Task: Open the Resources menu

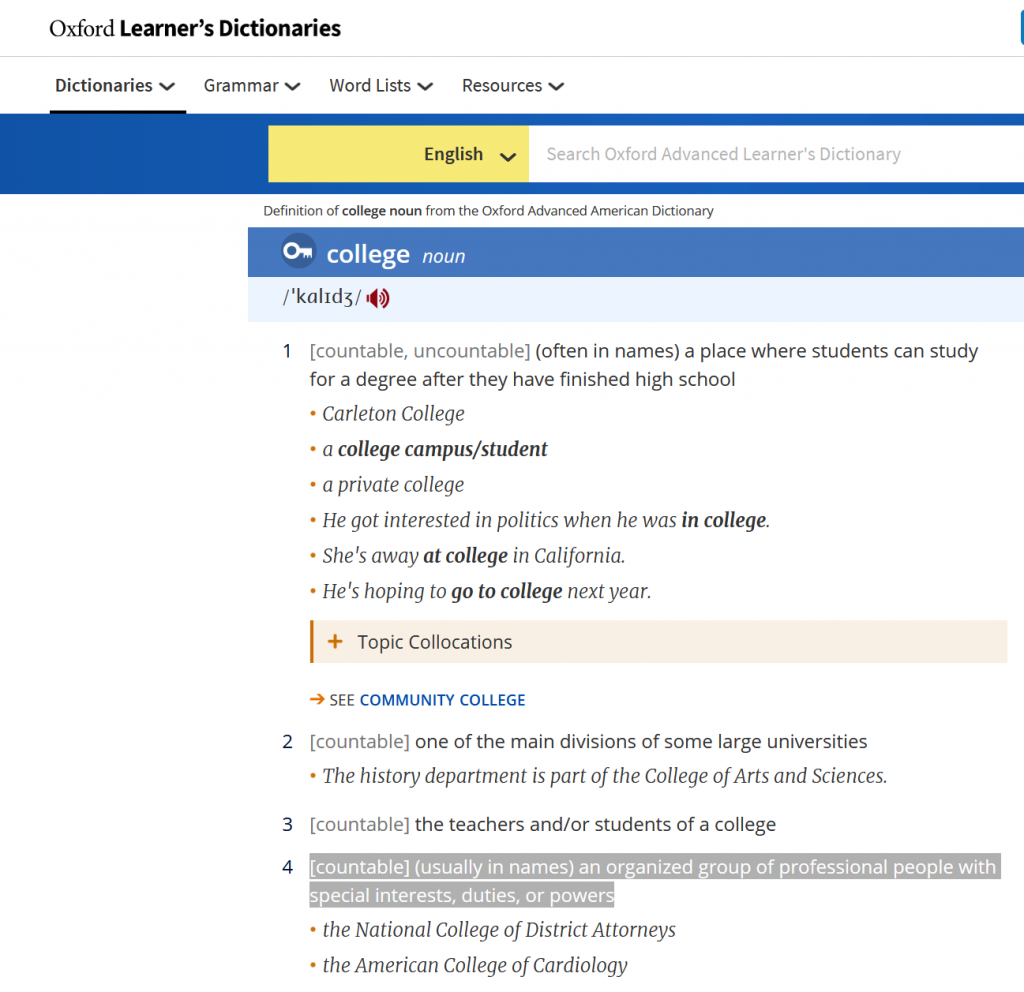Action: coord(513,86)
